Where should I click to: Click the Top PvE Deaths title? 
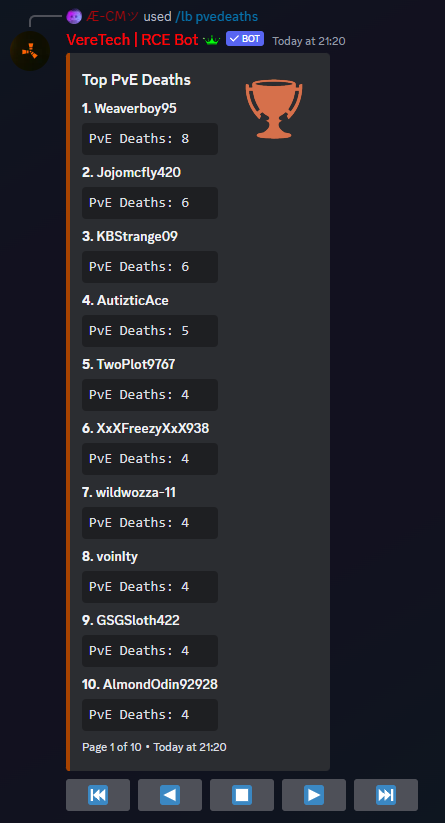[136, 80]
